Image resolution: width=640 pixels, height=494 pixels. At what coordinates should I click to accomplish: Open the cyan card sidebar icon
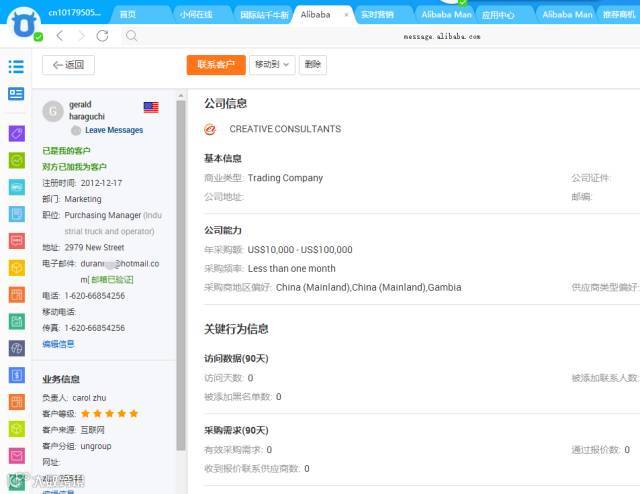pyautogui.click(x=17, y=187)
